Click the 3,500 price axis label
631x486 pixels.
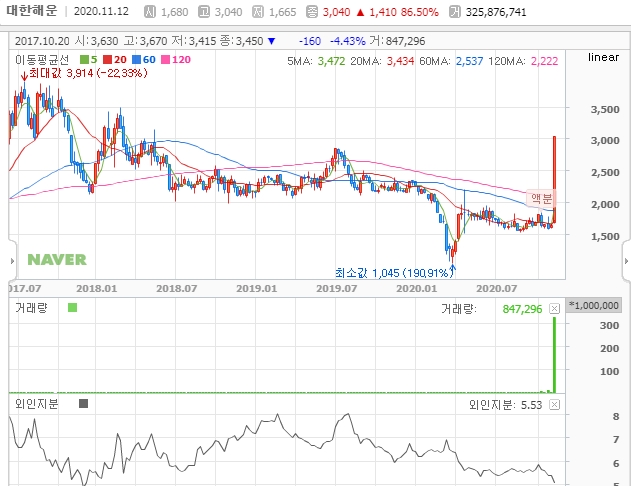[x=605, y=109]
